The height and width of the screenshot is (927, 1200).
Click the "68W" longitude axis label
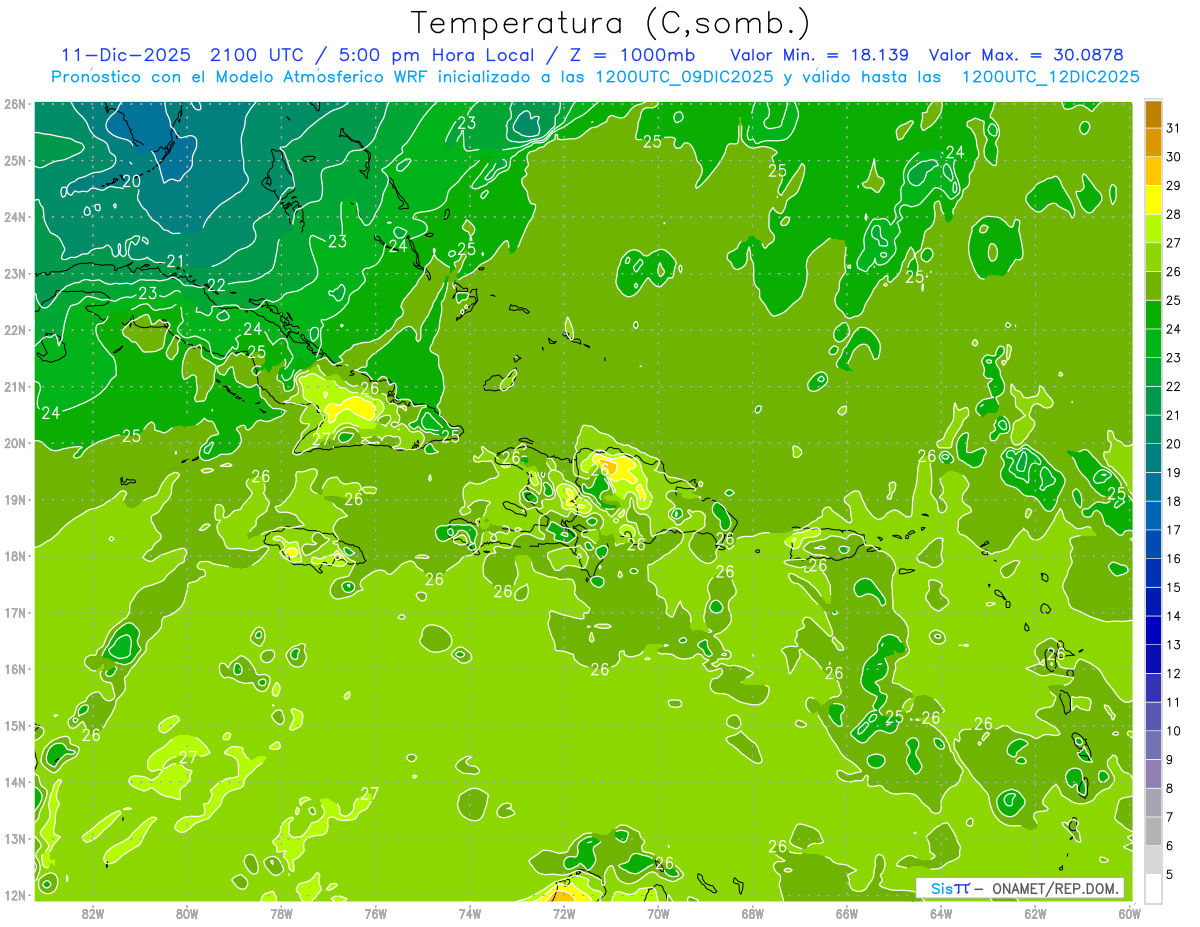tap(752, 913)
